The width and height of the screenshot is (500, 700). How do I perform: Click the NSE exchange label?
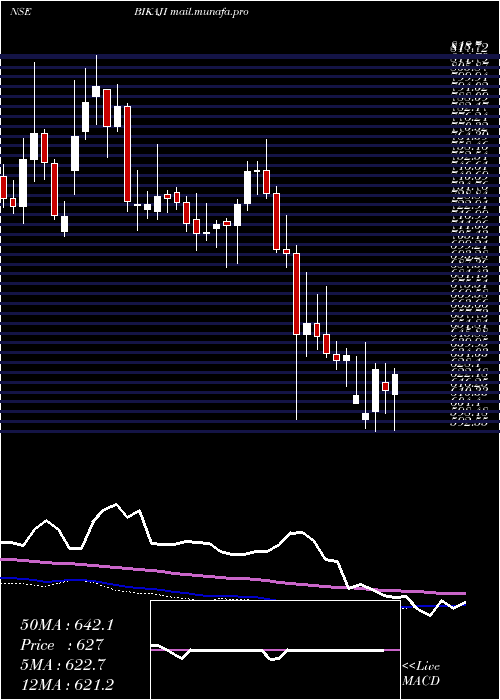21,12
